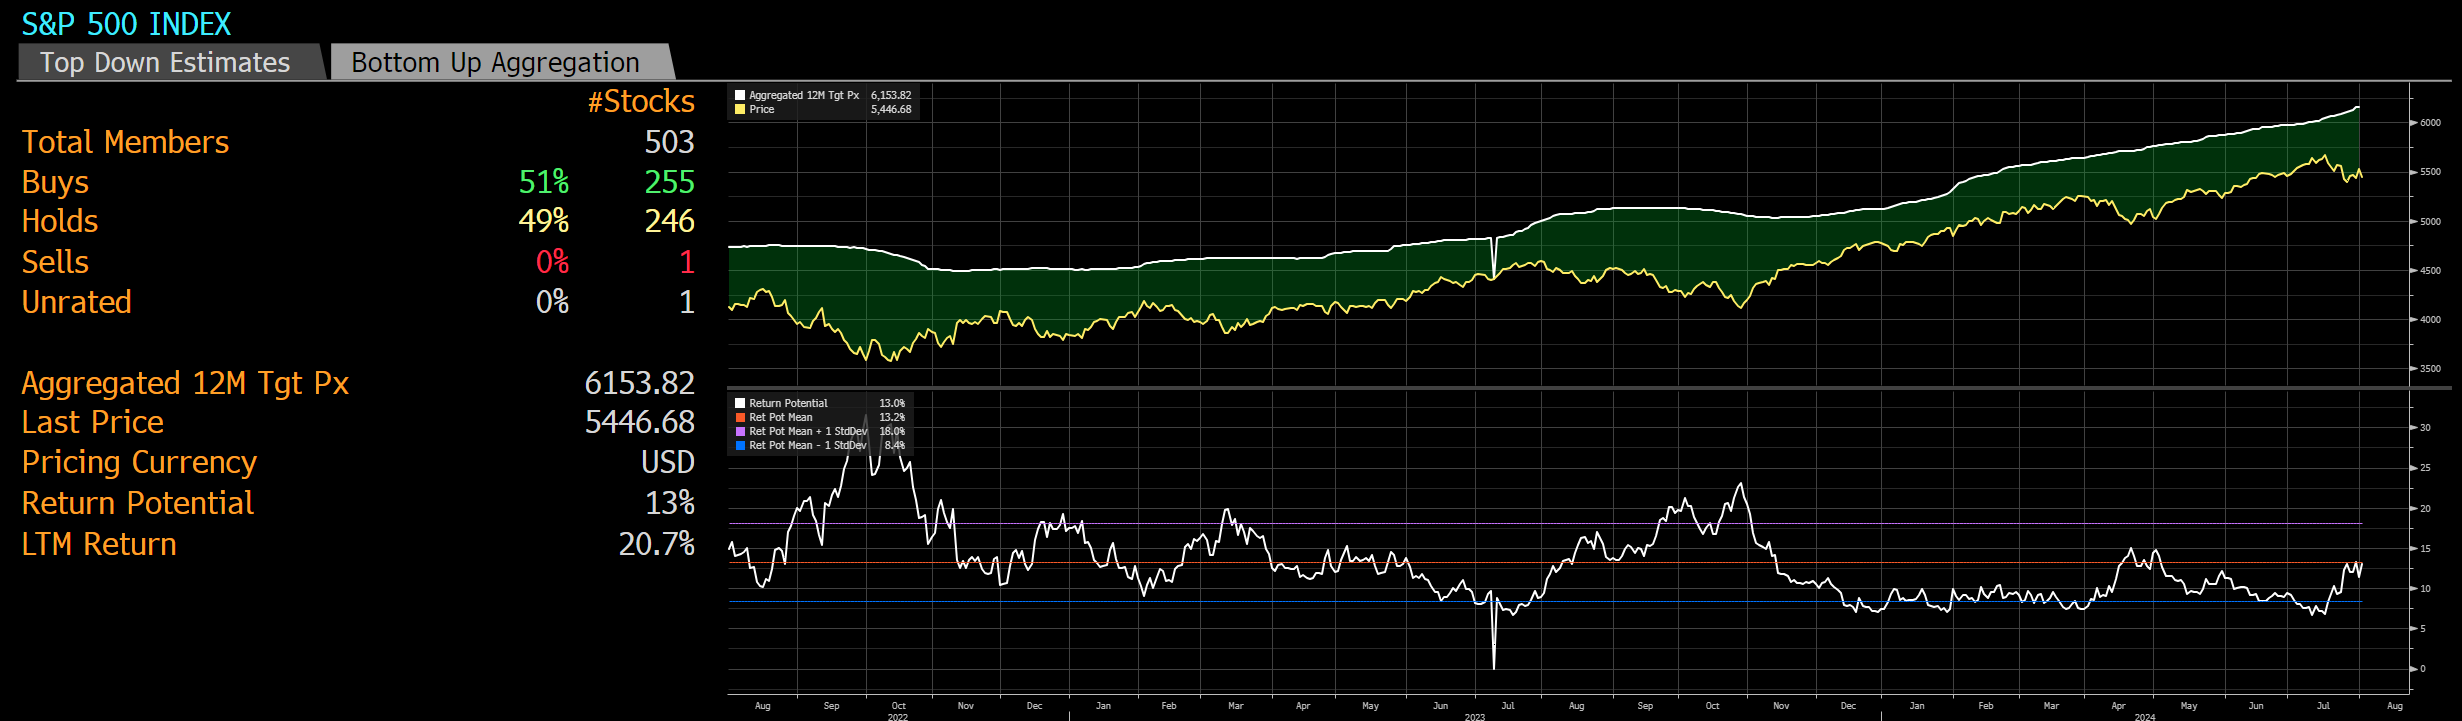Click the Last Price value 5446.68
The height and width of the screenshot is (721, 2462).
coord(639,422)
